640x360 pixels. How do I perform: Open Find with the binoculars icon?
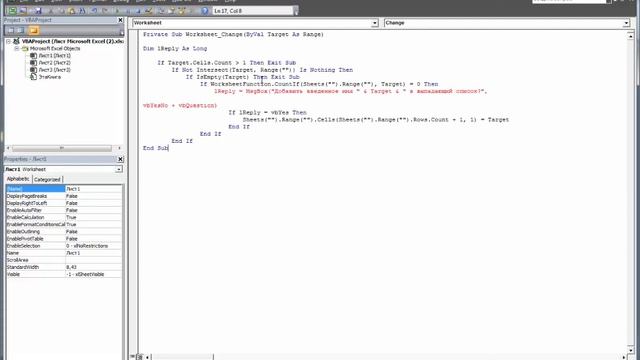[82, 11]
